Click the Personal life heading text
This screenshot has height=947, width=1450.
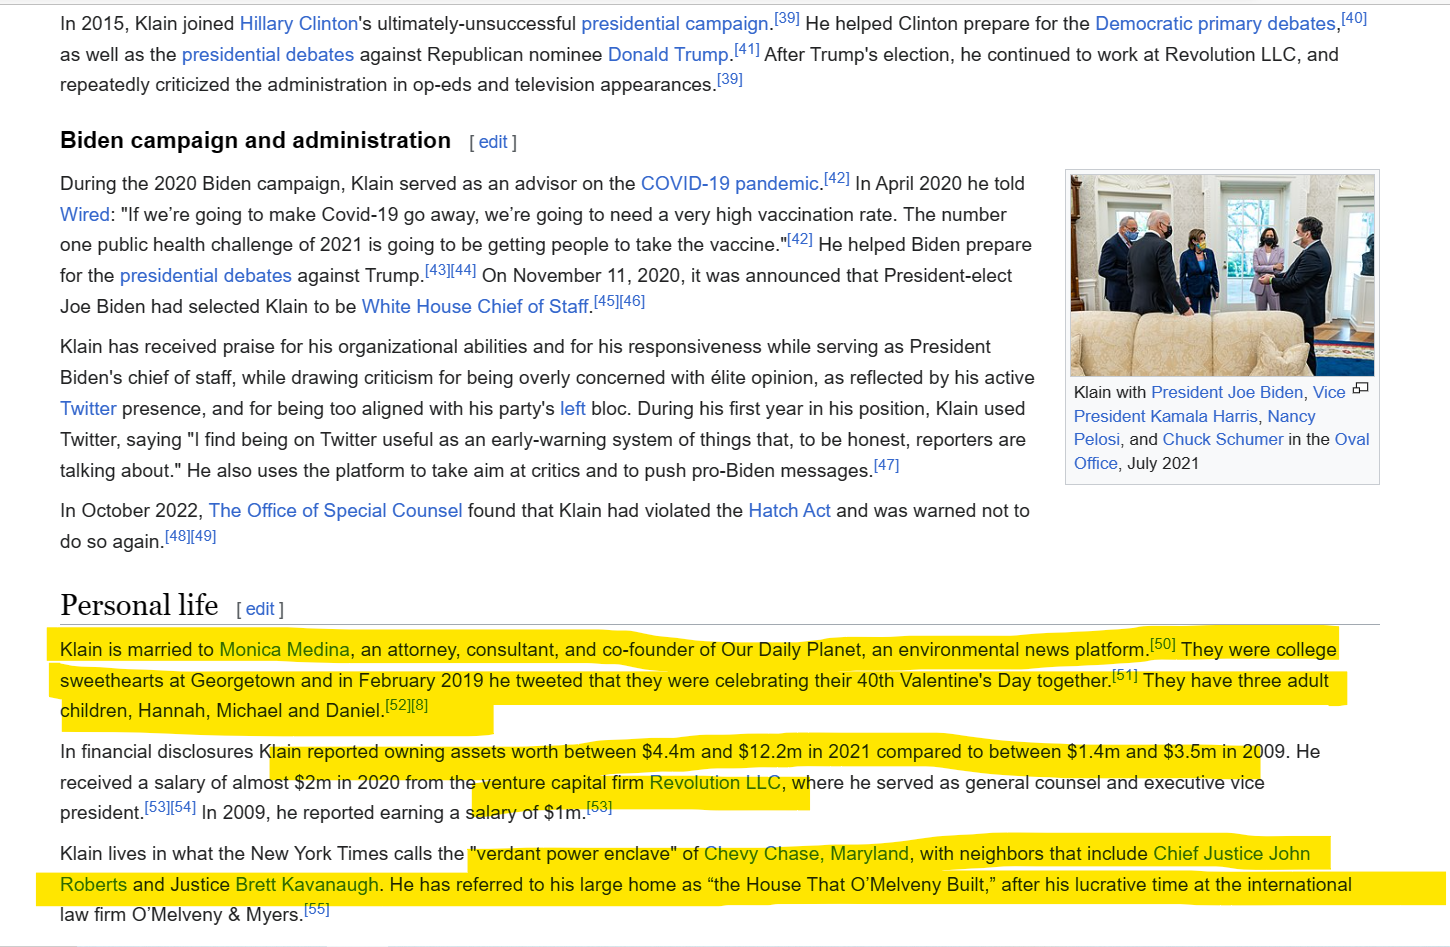(x=139, y=605)
